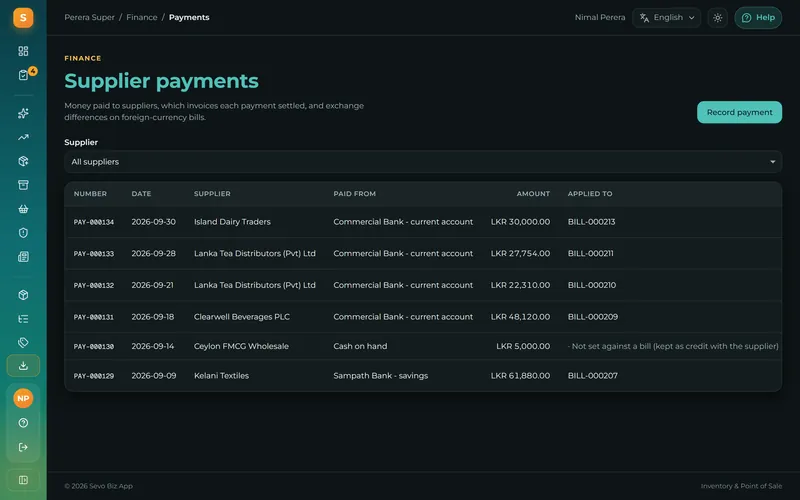The image size is (800, 500).
Task: Click BILL-000207 in Applied To
Action: [593, 376]
